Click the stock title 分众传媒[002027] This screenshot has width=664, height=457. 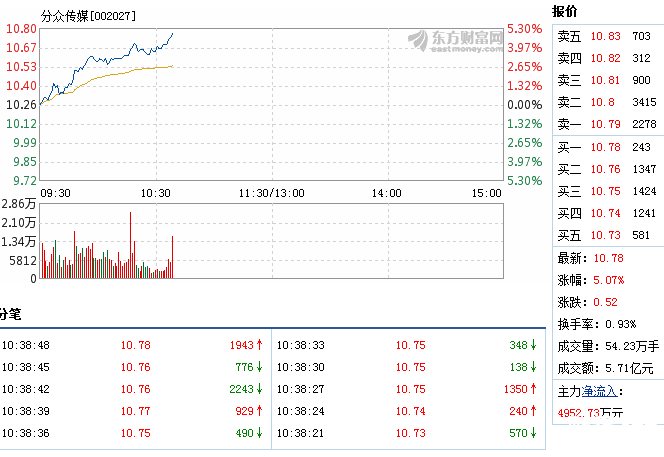88,16
